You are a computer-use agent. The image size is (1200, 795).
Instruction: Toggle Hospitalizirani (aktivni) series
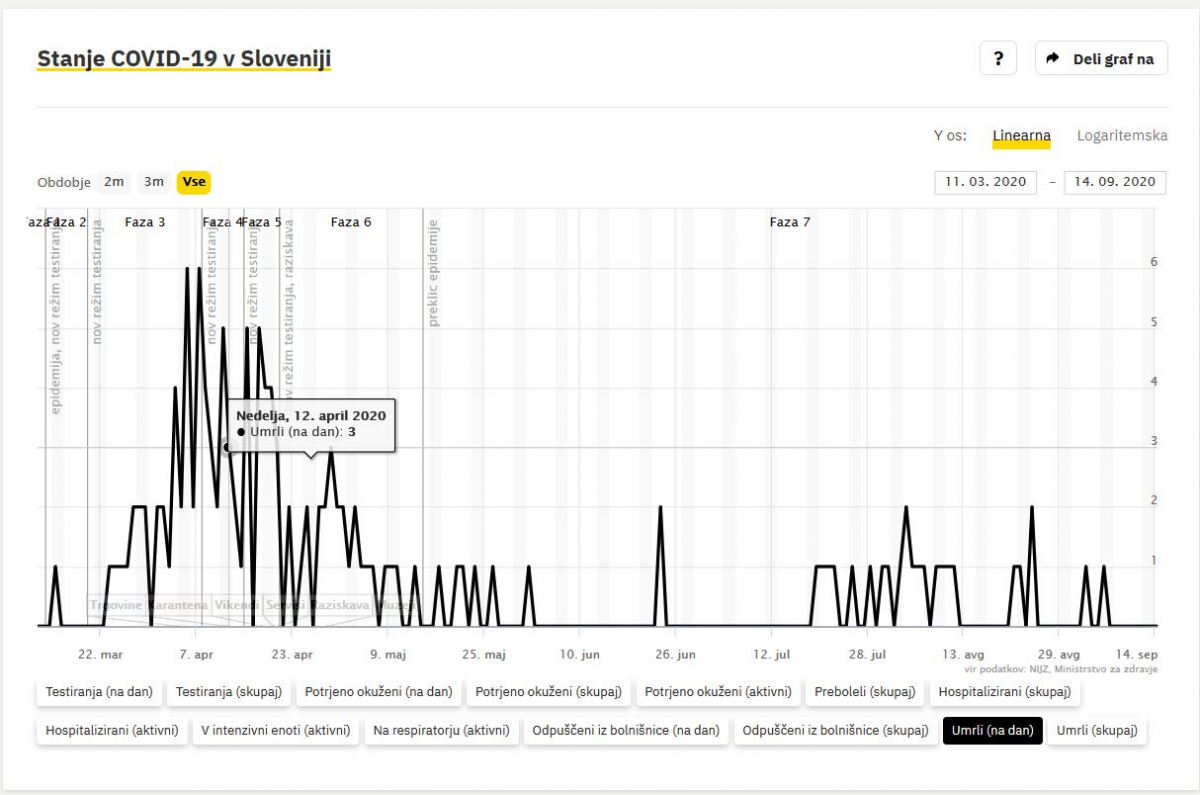(x=112, y=731)
